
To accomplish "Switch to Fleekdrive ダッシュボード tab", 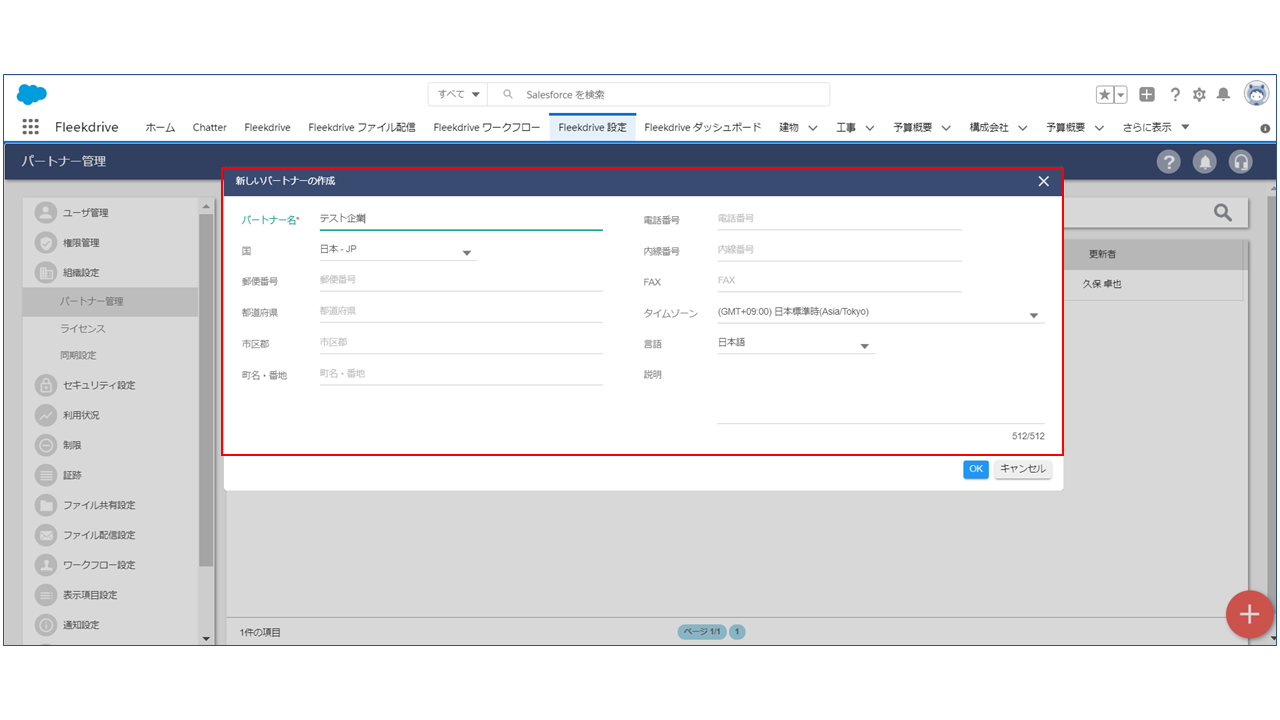I will (702, 127).
